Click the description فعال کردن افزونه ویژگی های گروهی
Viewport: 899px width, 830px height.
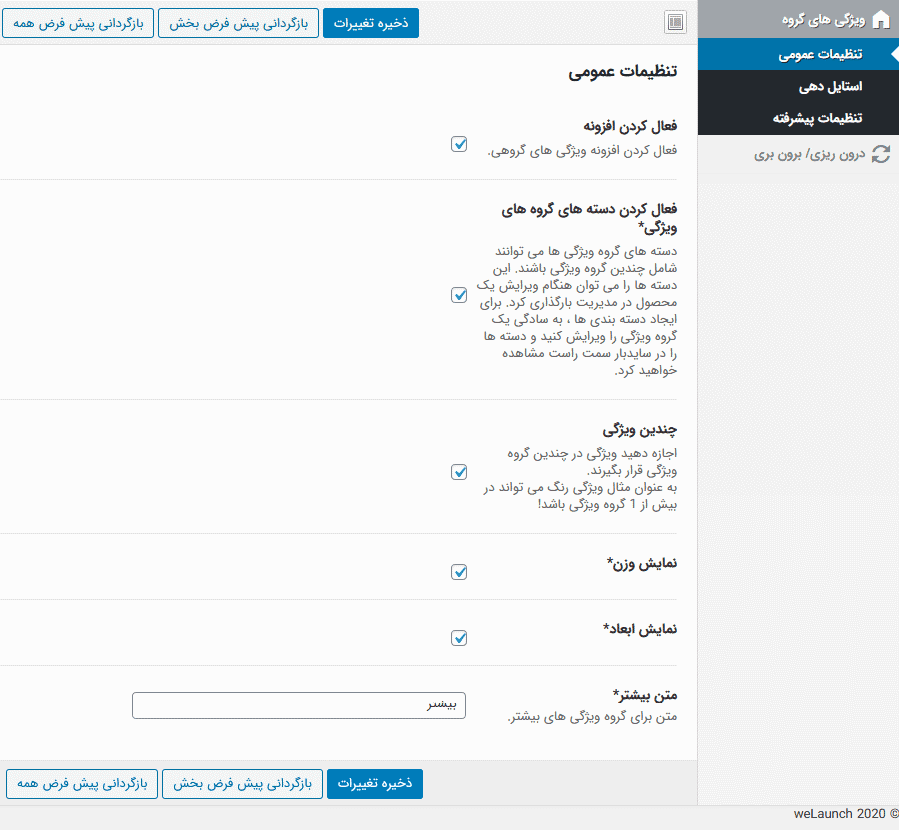582,151
